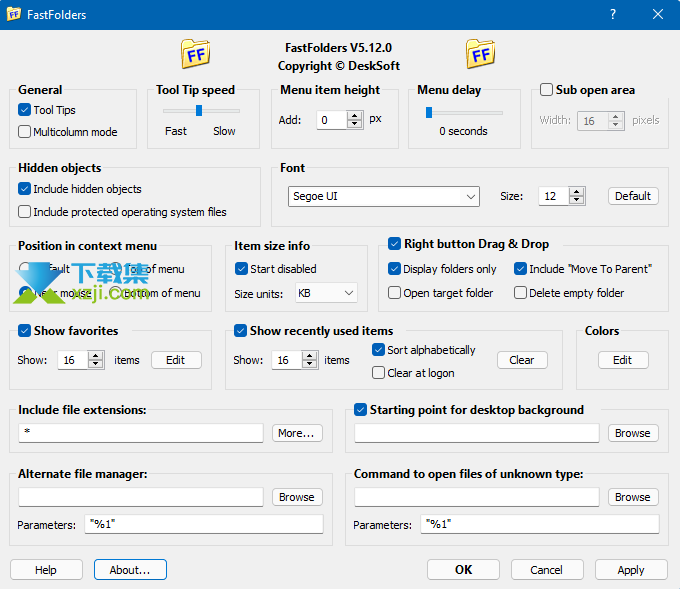Increase Menu item height Add value
The height and width of the screenshot is (589, 680).
point(355,115)
